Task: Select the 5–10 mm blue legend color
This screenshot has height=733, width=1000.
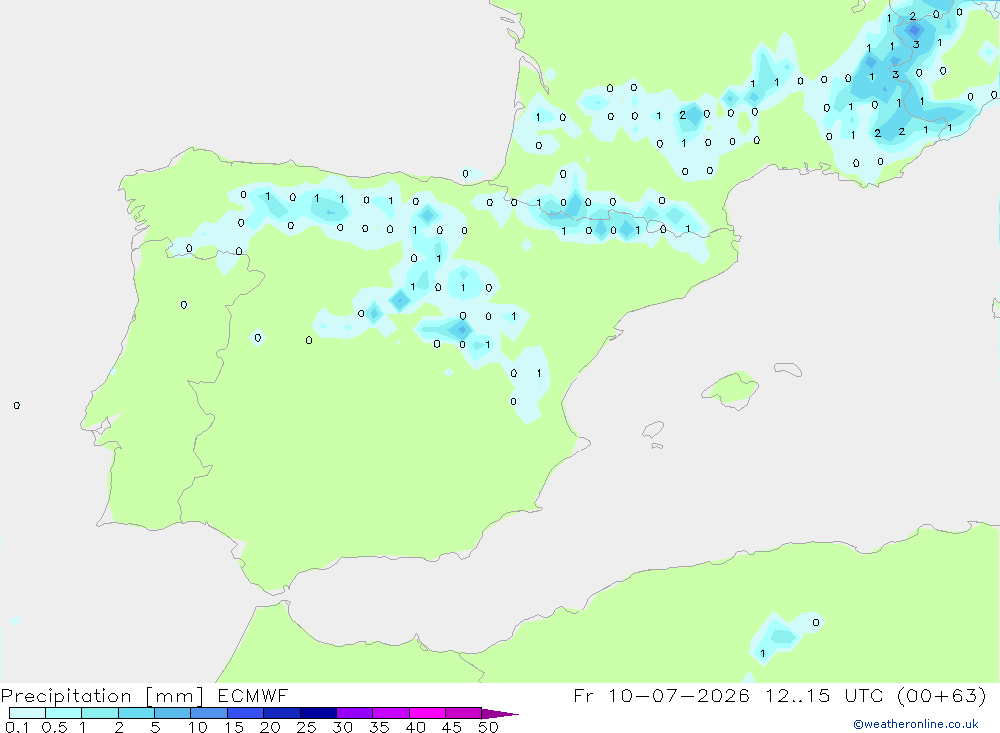Action: click(173, 713)
